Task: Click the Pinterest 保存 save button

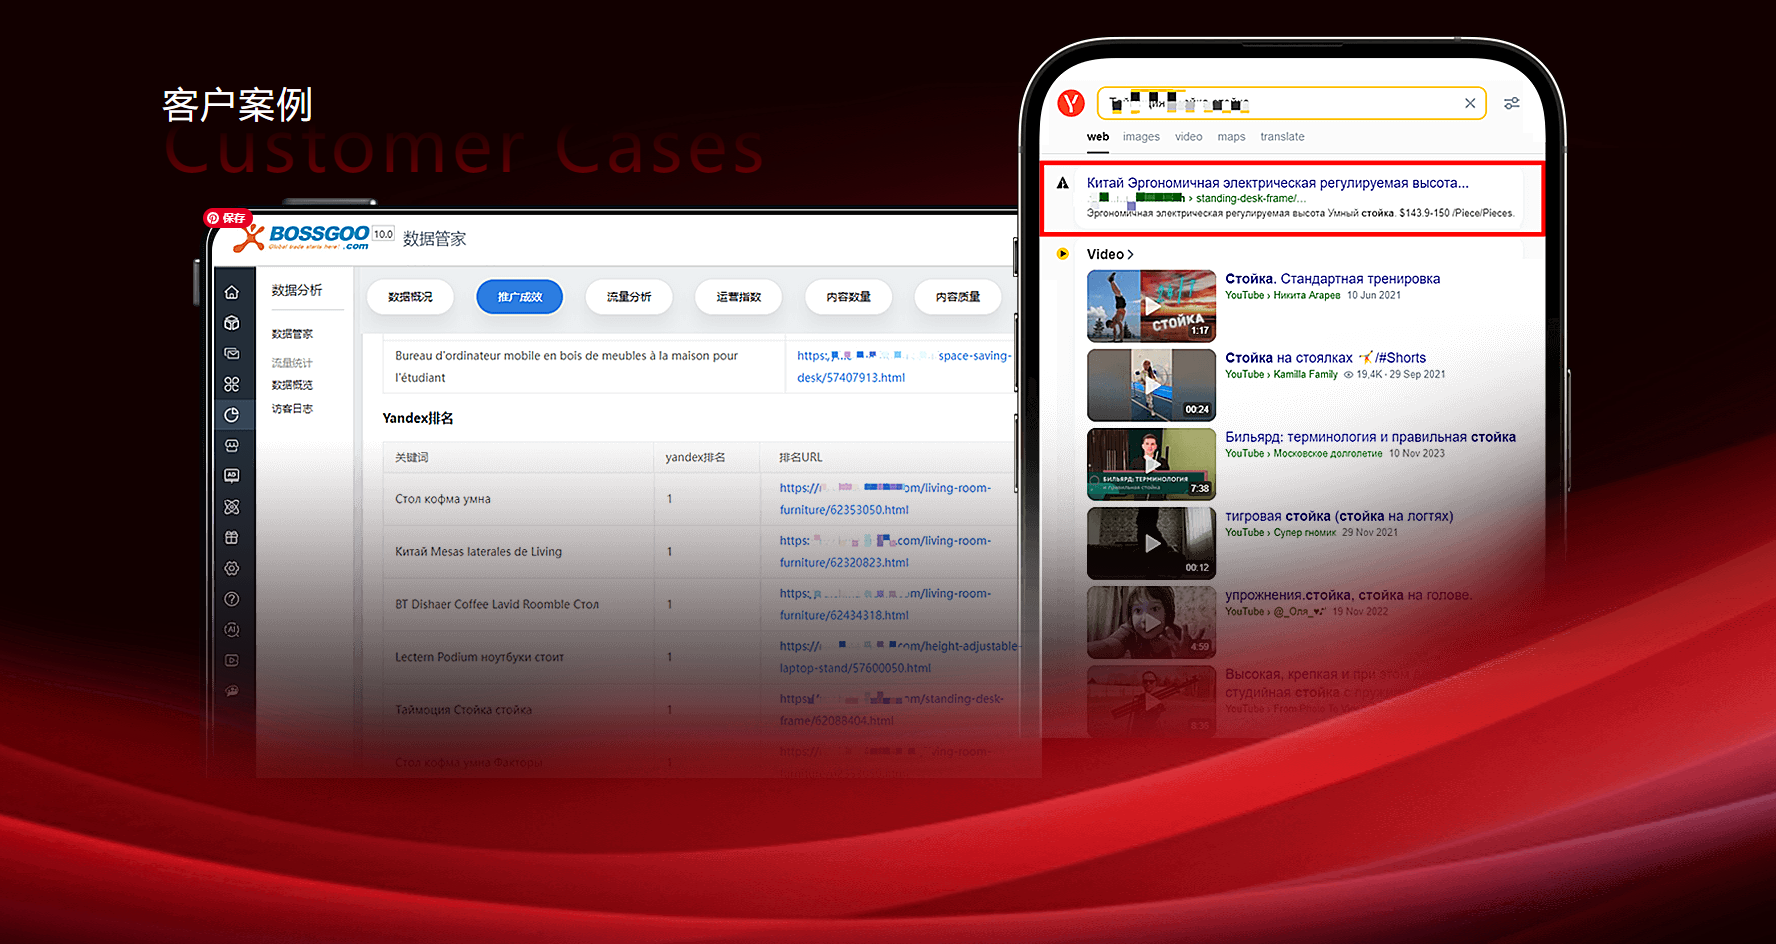Action: [227, 218]
